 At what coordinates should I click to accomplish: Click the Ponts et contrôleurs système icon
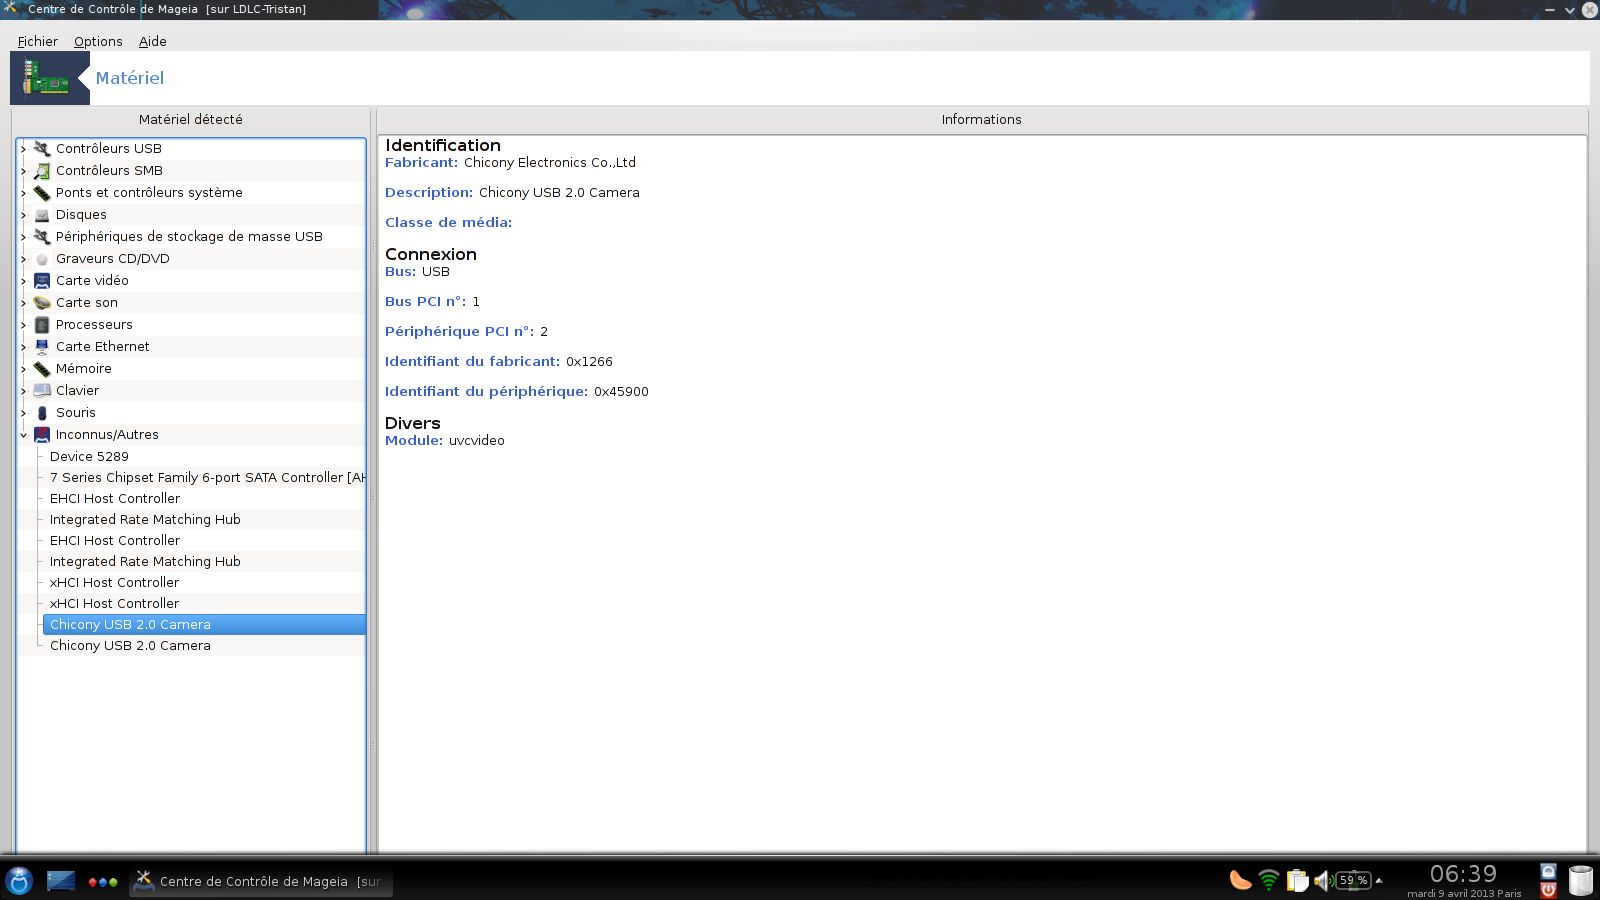42,193
